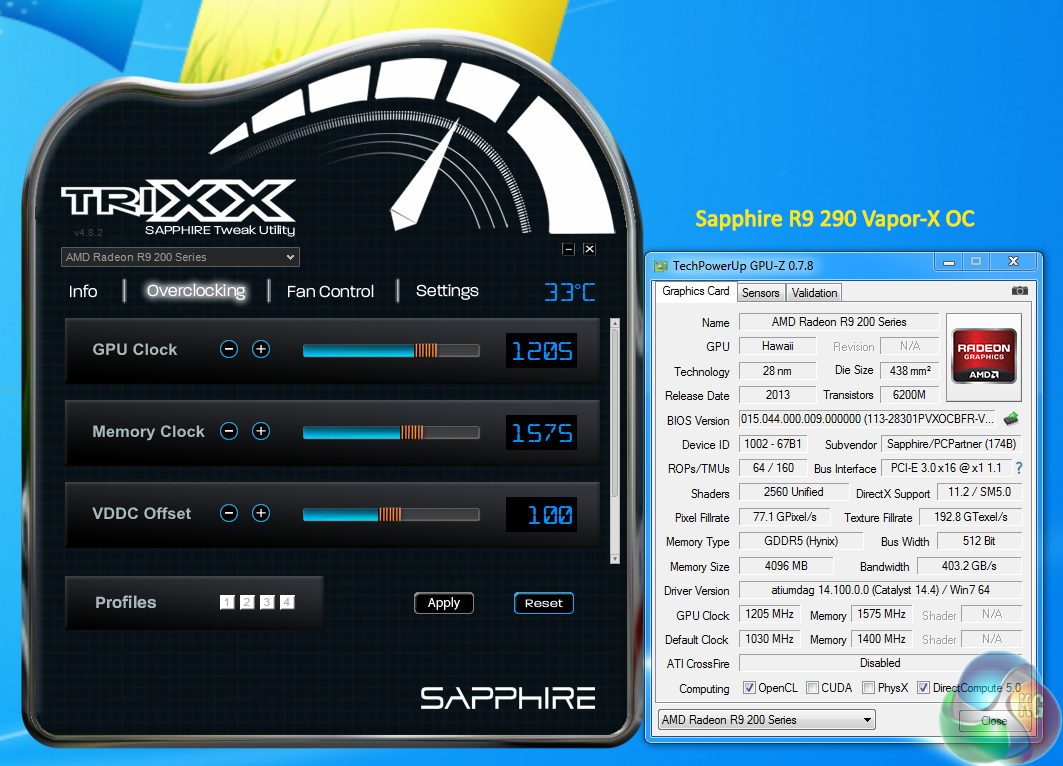The height and width of the screenshot is (766, 1063).
Task: Toggle the CUDA checkbox
Action: click(812, 687)
